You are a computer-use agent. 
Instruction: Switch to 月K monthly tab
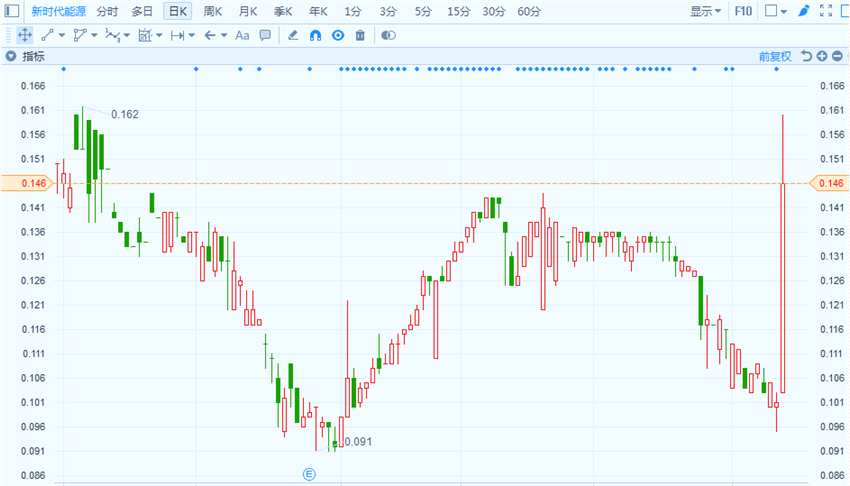point(248,11)
